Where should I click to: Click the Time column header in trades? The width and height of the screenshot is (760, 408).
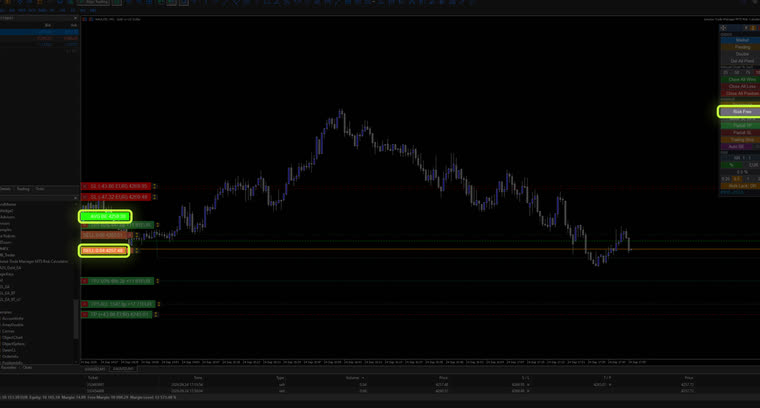coord(198,378)
